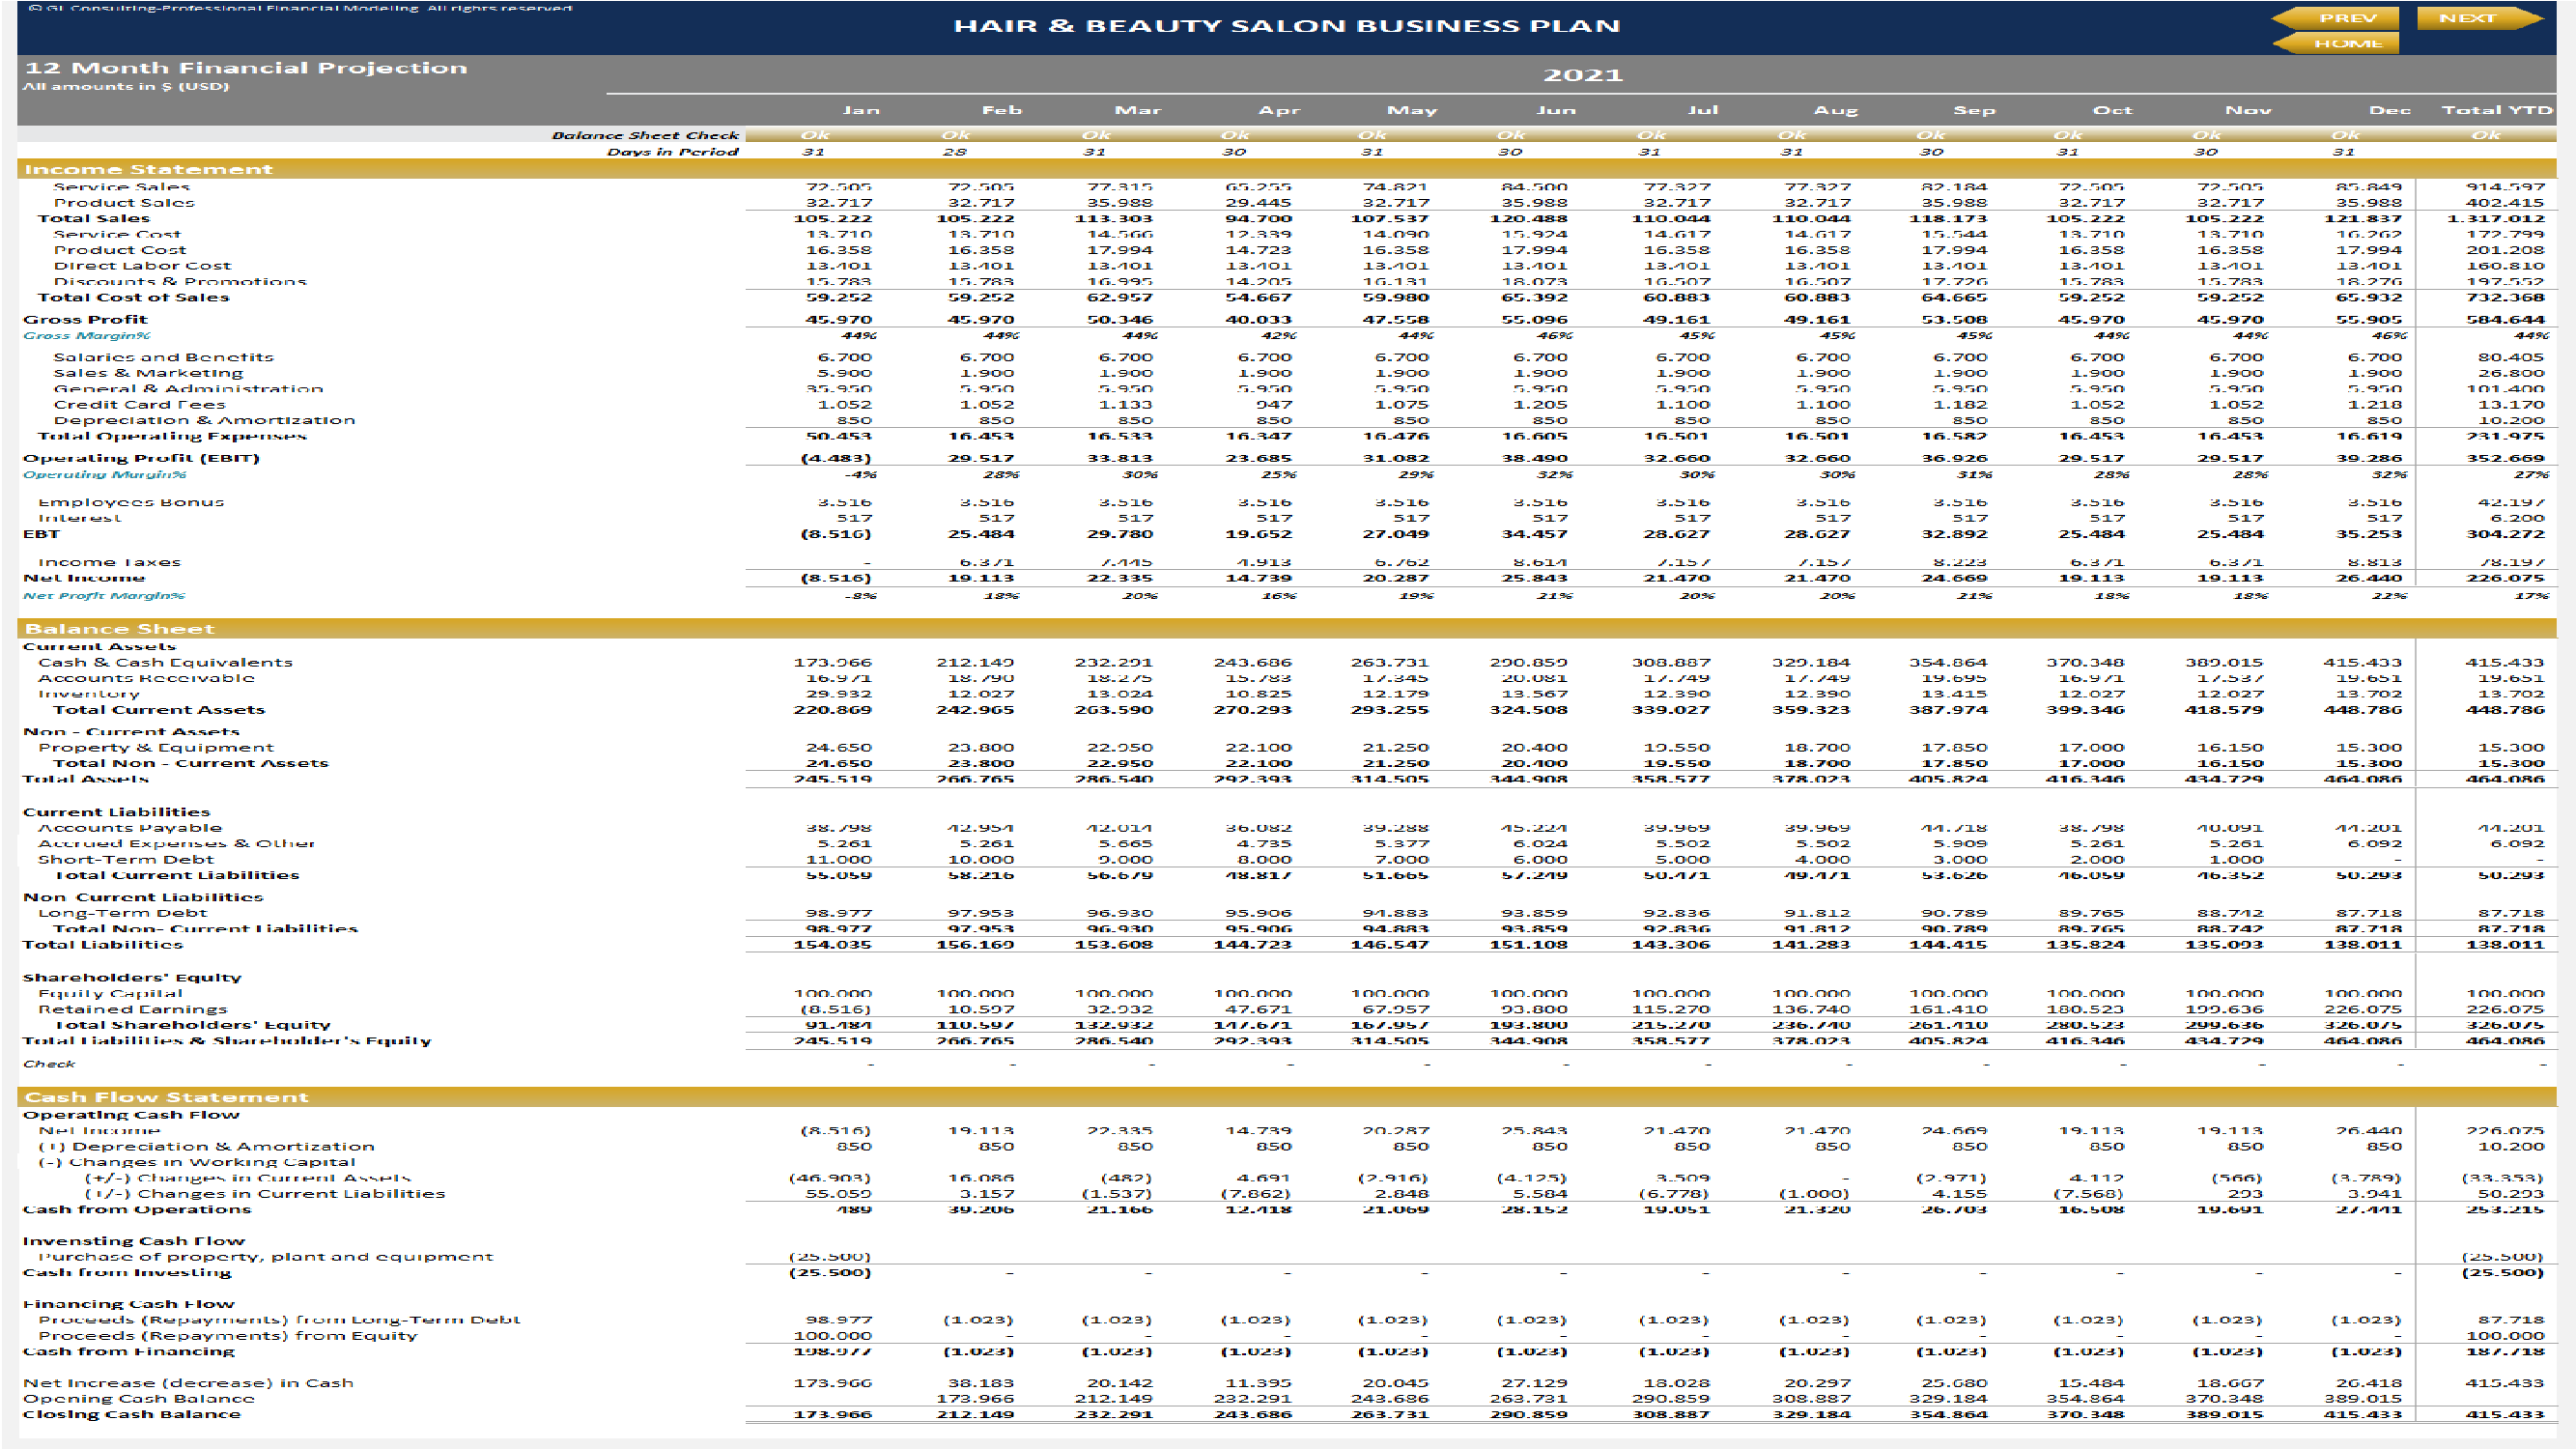Screen dimensions: 2576x1449
Task: Click the Jul column header
Action: pos(1702,110)
